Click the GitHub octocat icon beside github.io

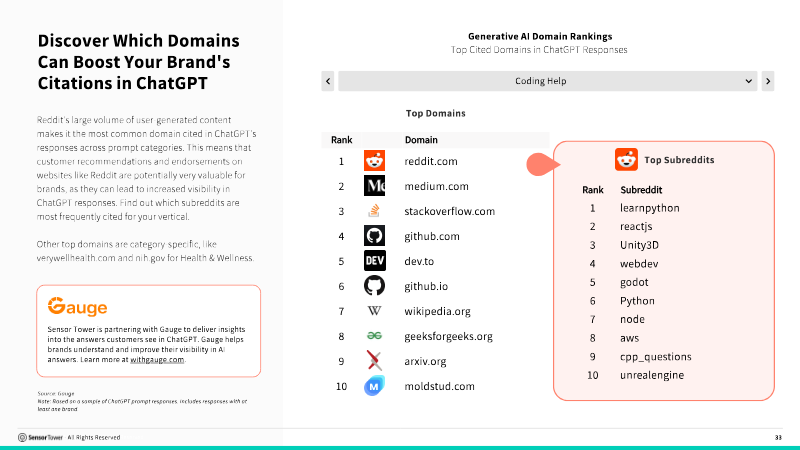[x=374, y=286]
